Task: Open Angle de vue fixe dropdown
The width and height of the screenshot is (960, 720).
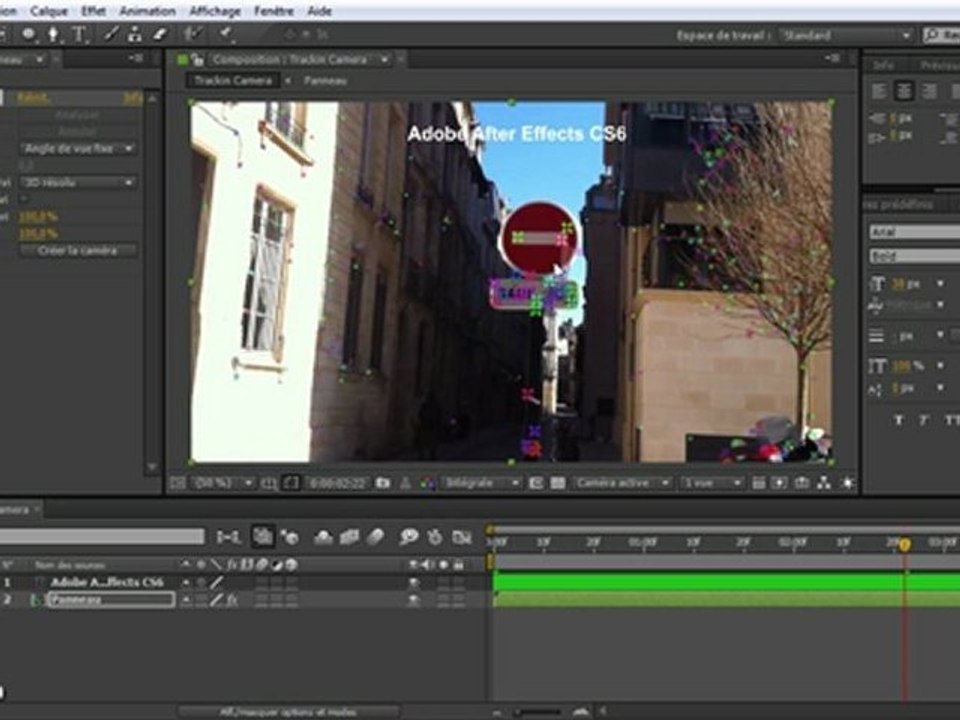Action: coord(78,149)
